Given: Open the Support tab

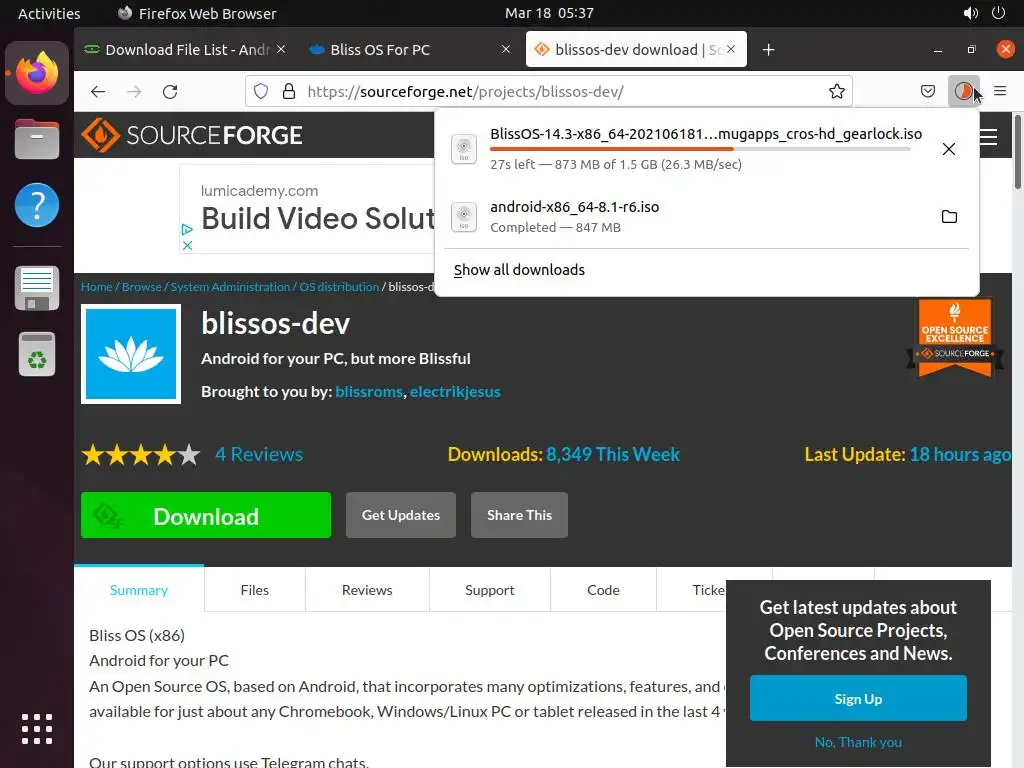Looking at the screenshot, I should click(x=490, y=590).
